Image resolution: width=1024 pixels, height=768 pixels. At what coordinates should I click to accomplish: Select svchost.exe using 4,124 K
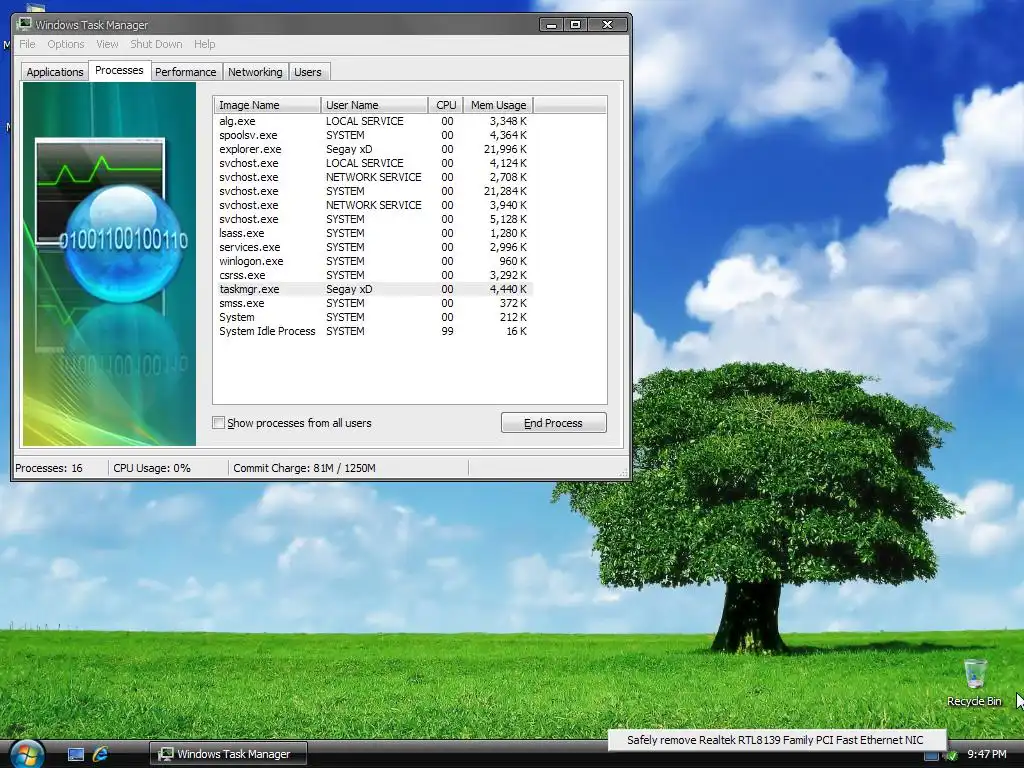pos(374,163)
